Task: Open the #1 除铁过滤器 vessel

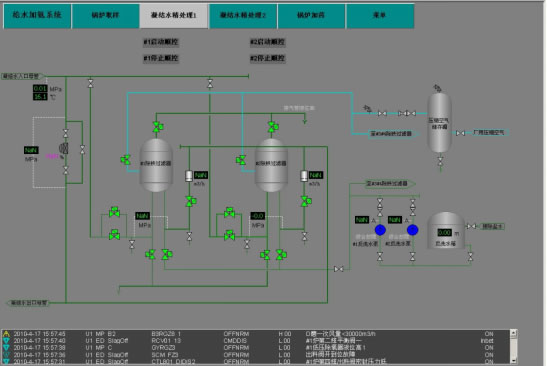Action: [x=156, y=165]
